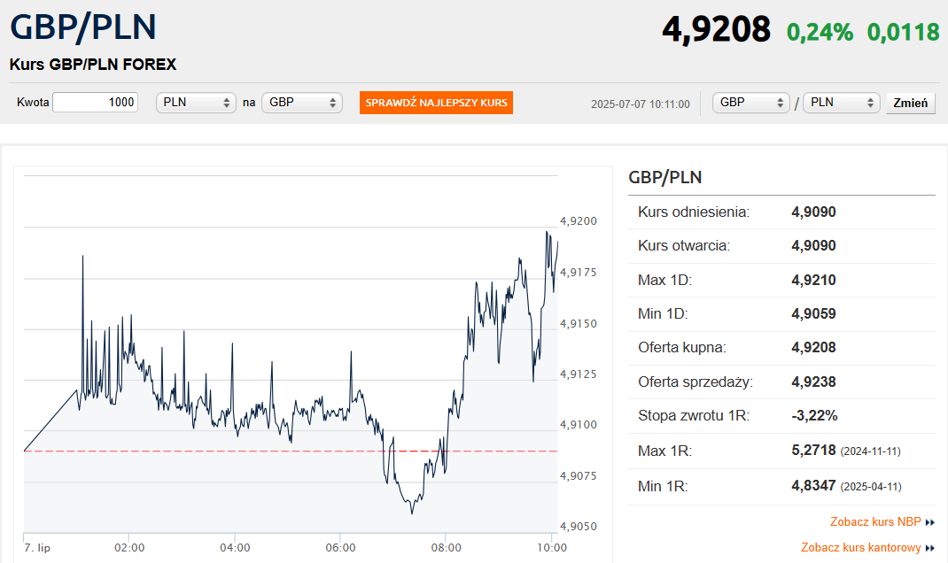Click the 'Max 1R' value 5,2718
Screen dimensions: 948x563
814,451
